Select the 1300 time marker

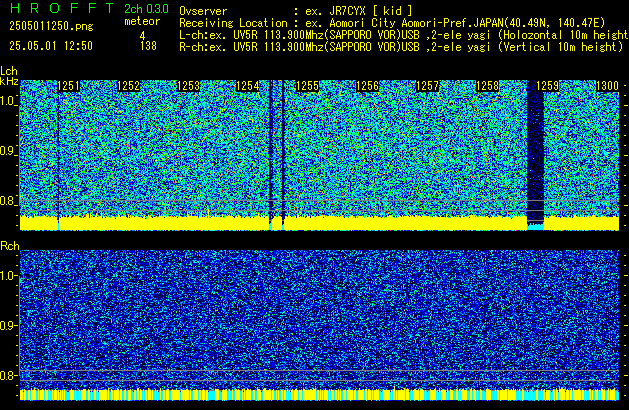coord(607,86)
